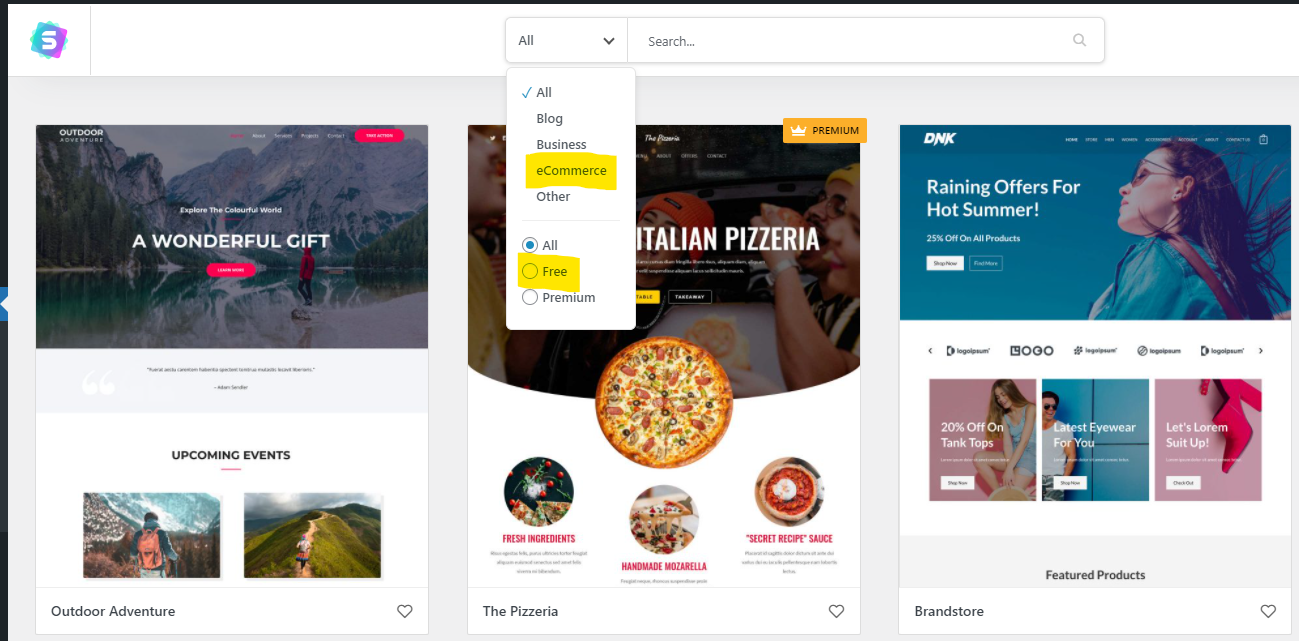This screenshot has width=1299, height=641.
Task: Select the Premium radio button
Action: point(530,297)
